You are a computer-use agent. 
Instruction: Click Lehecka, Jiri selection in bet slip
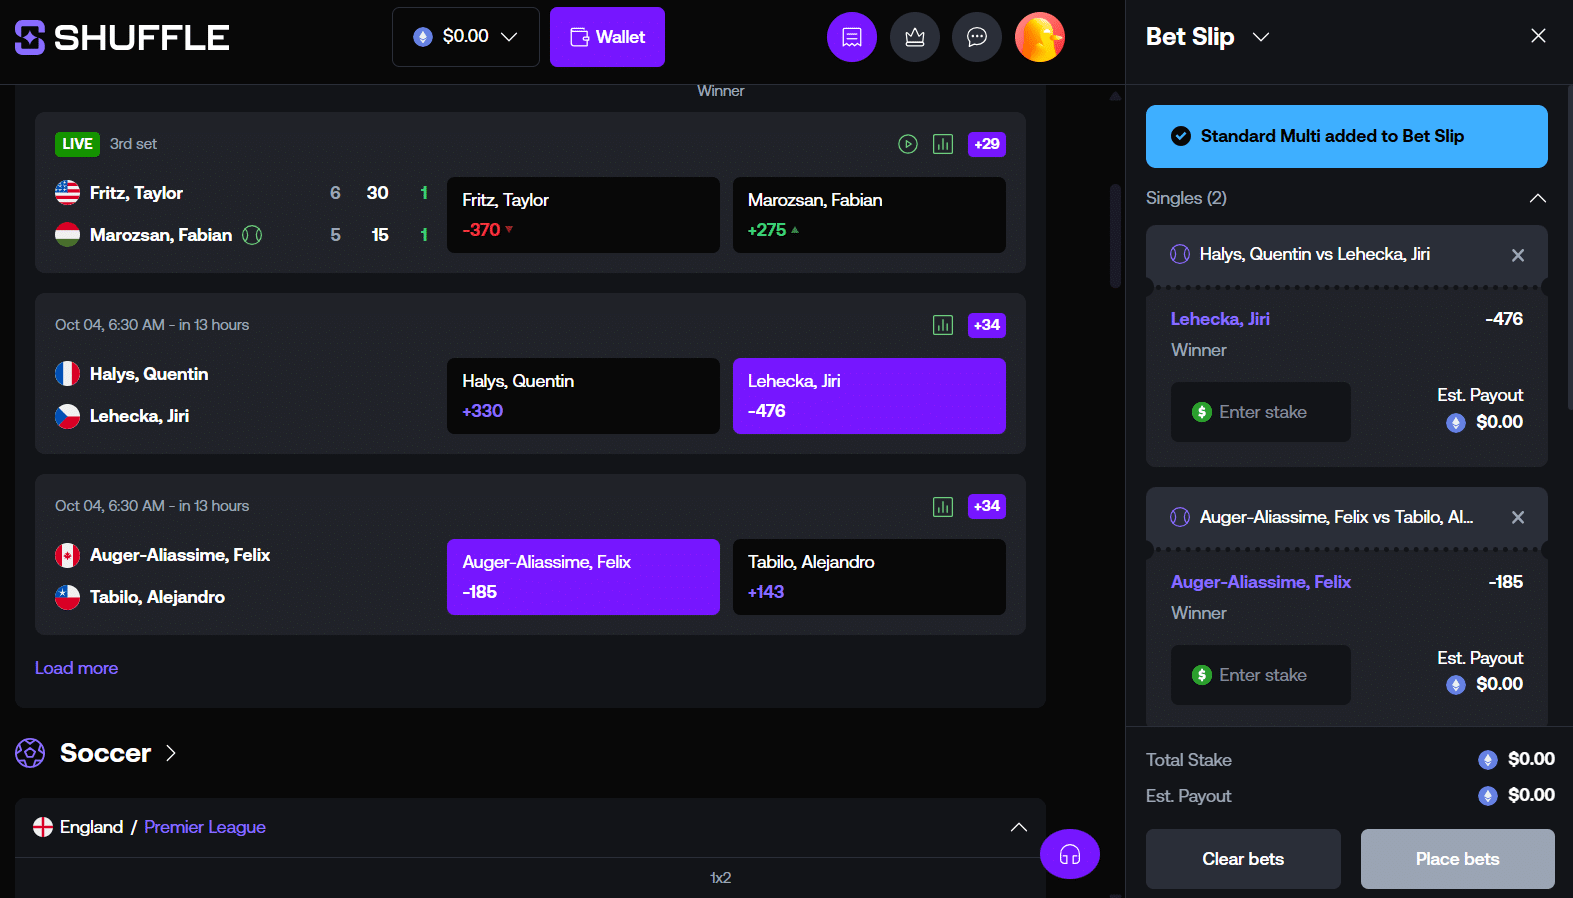(1220, 319)
